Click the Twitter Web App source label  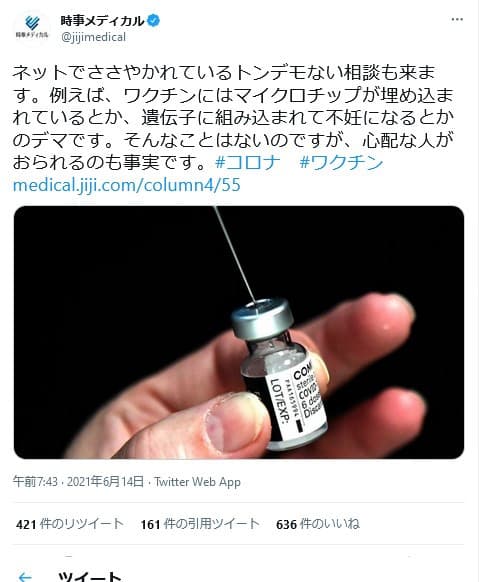click(197, 482)
